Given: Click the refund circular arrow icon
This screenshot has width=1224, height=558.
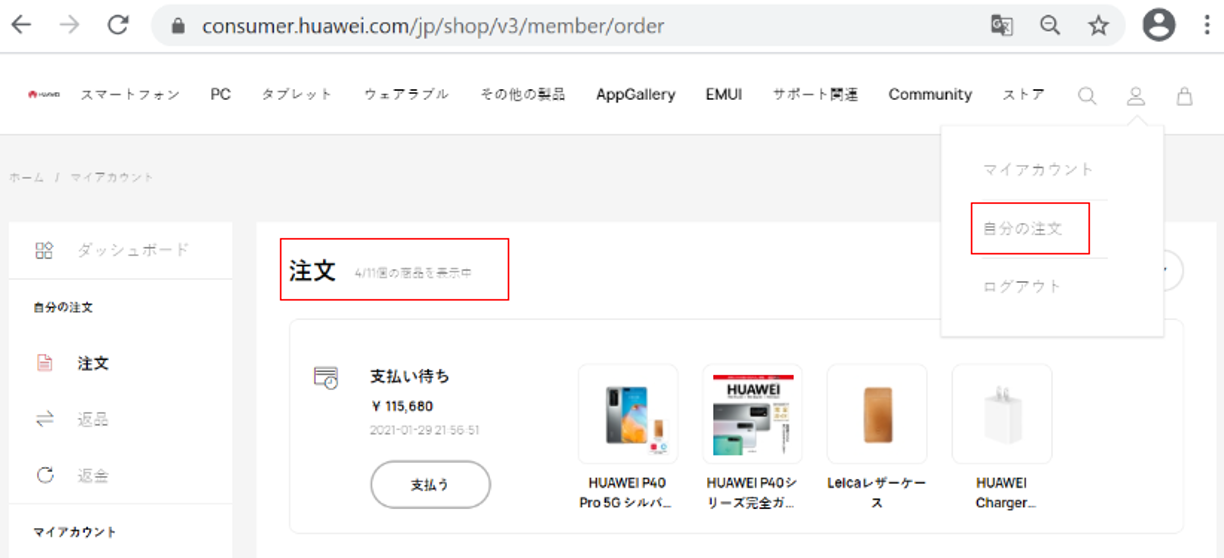Looking at the screenshot, I should tap(44, 476).
